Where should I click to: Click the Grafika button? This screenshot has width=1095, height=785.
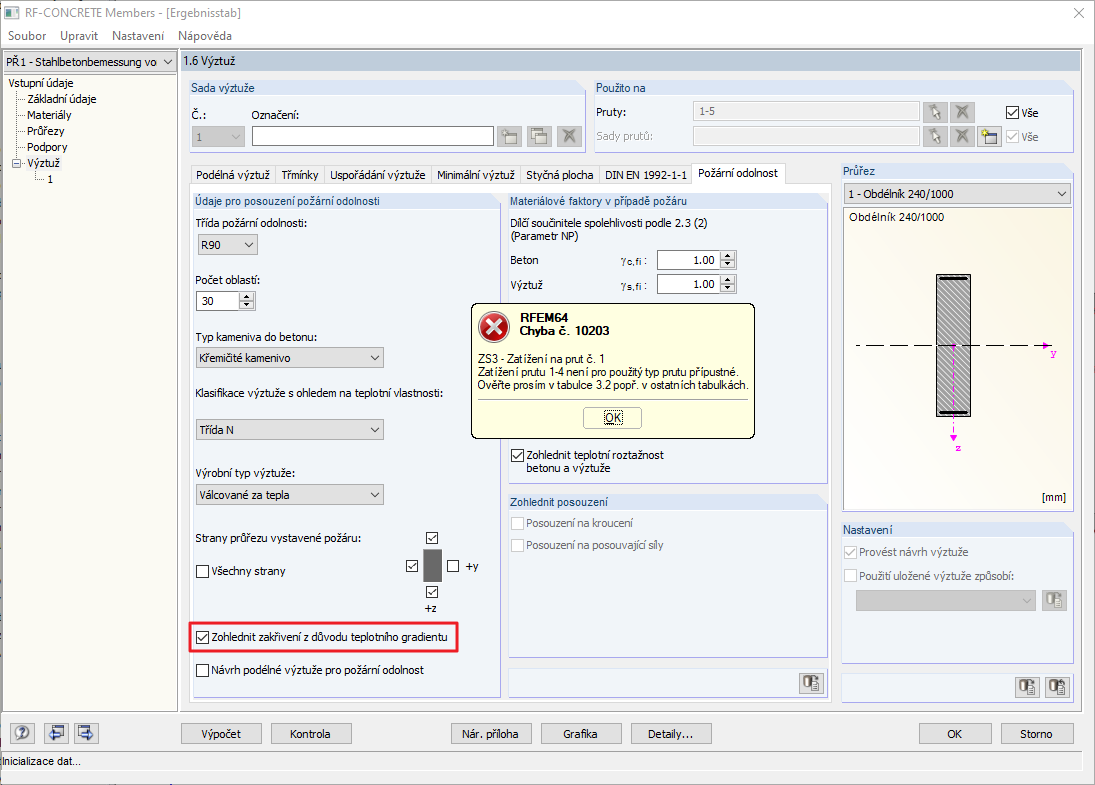click(580, 734)
